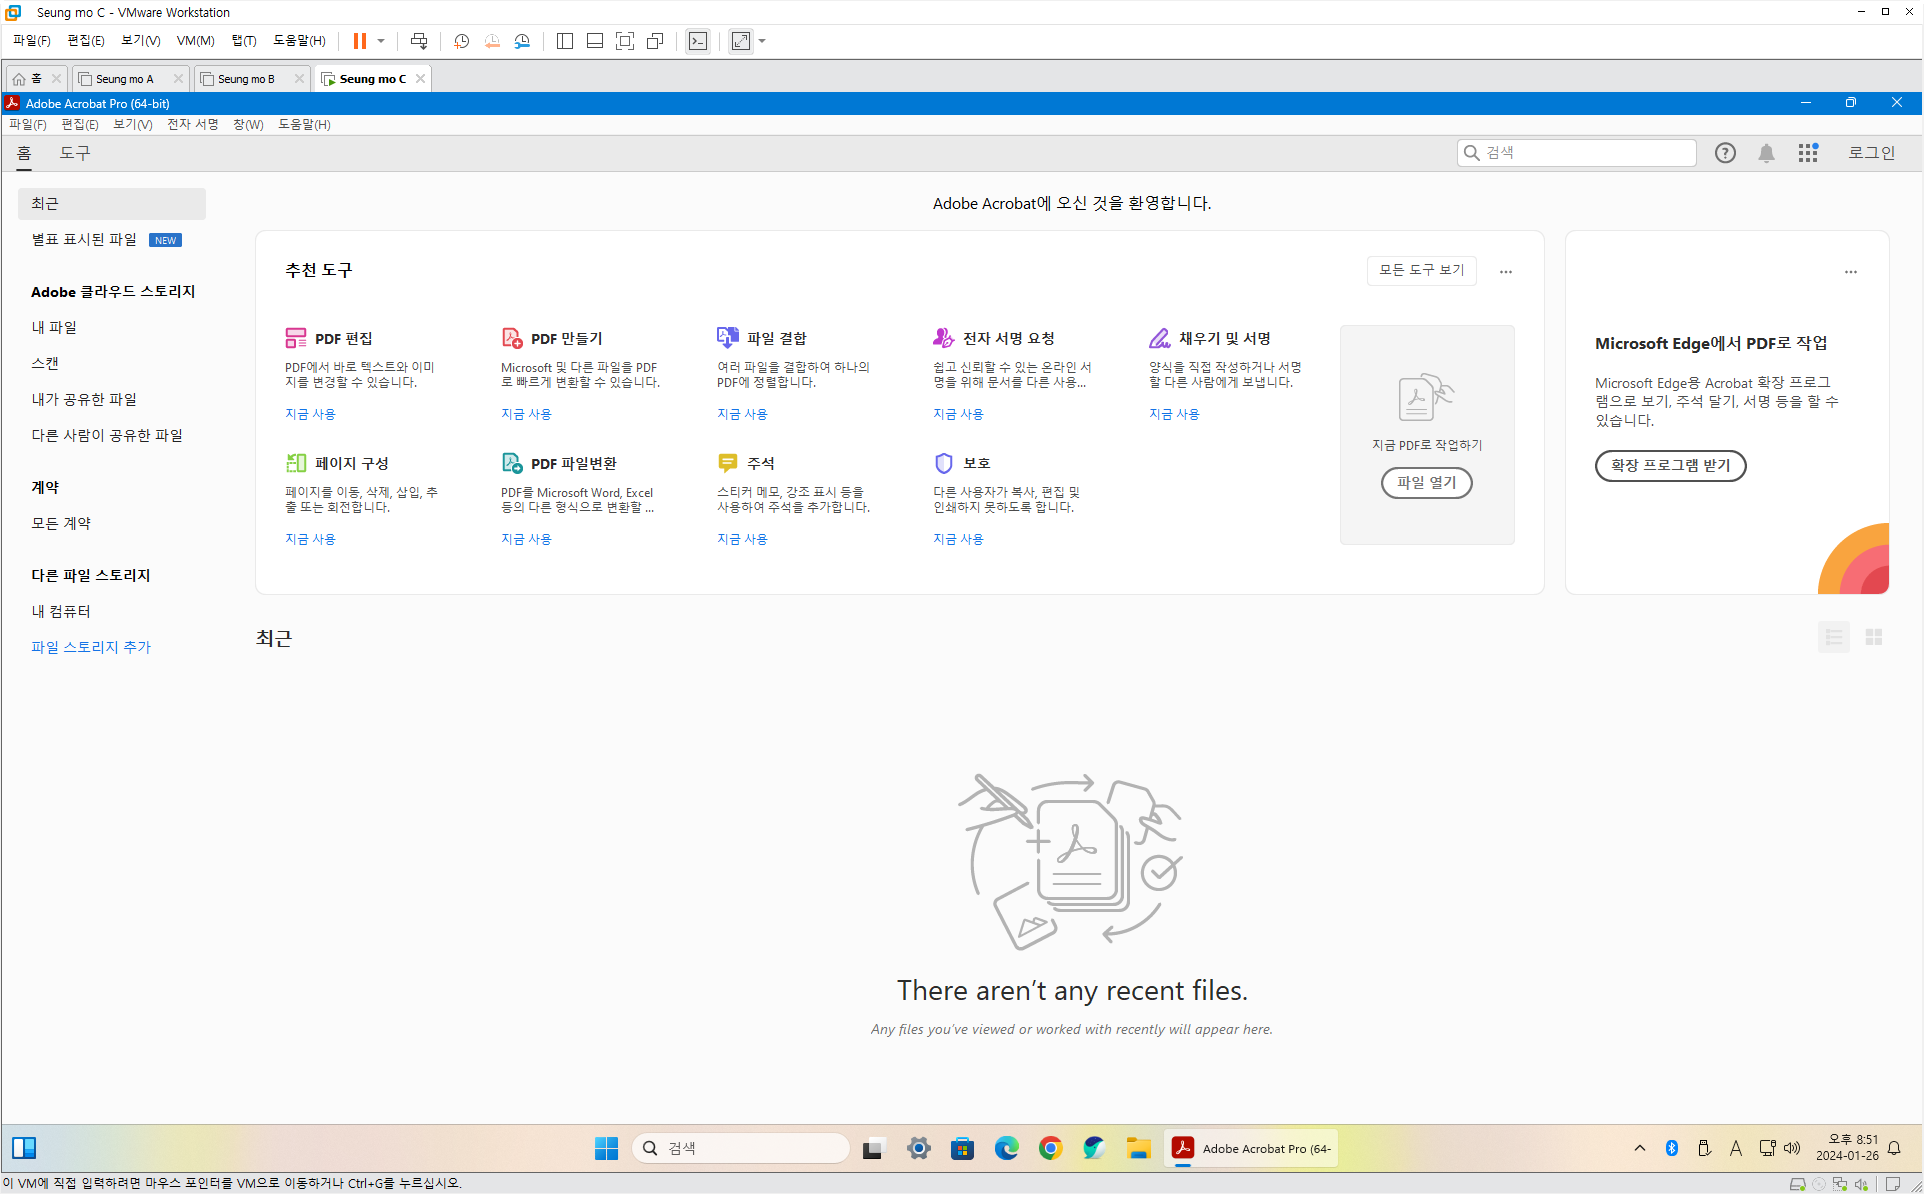Open the Adobe apps grid launcher
The height and width of the screenshot is (1194, 1924).
pos(1807,153)
